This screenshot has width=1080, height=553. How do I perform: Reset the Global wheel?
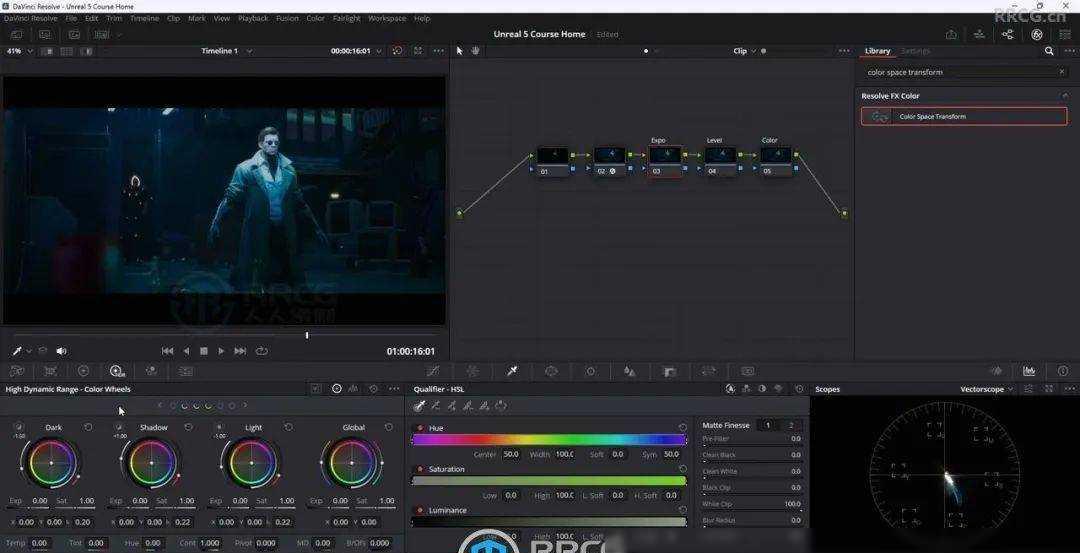388,428
